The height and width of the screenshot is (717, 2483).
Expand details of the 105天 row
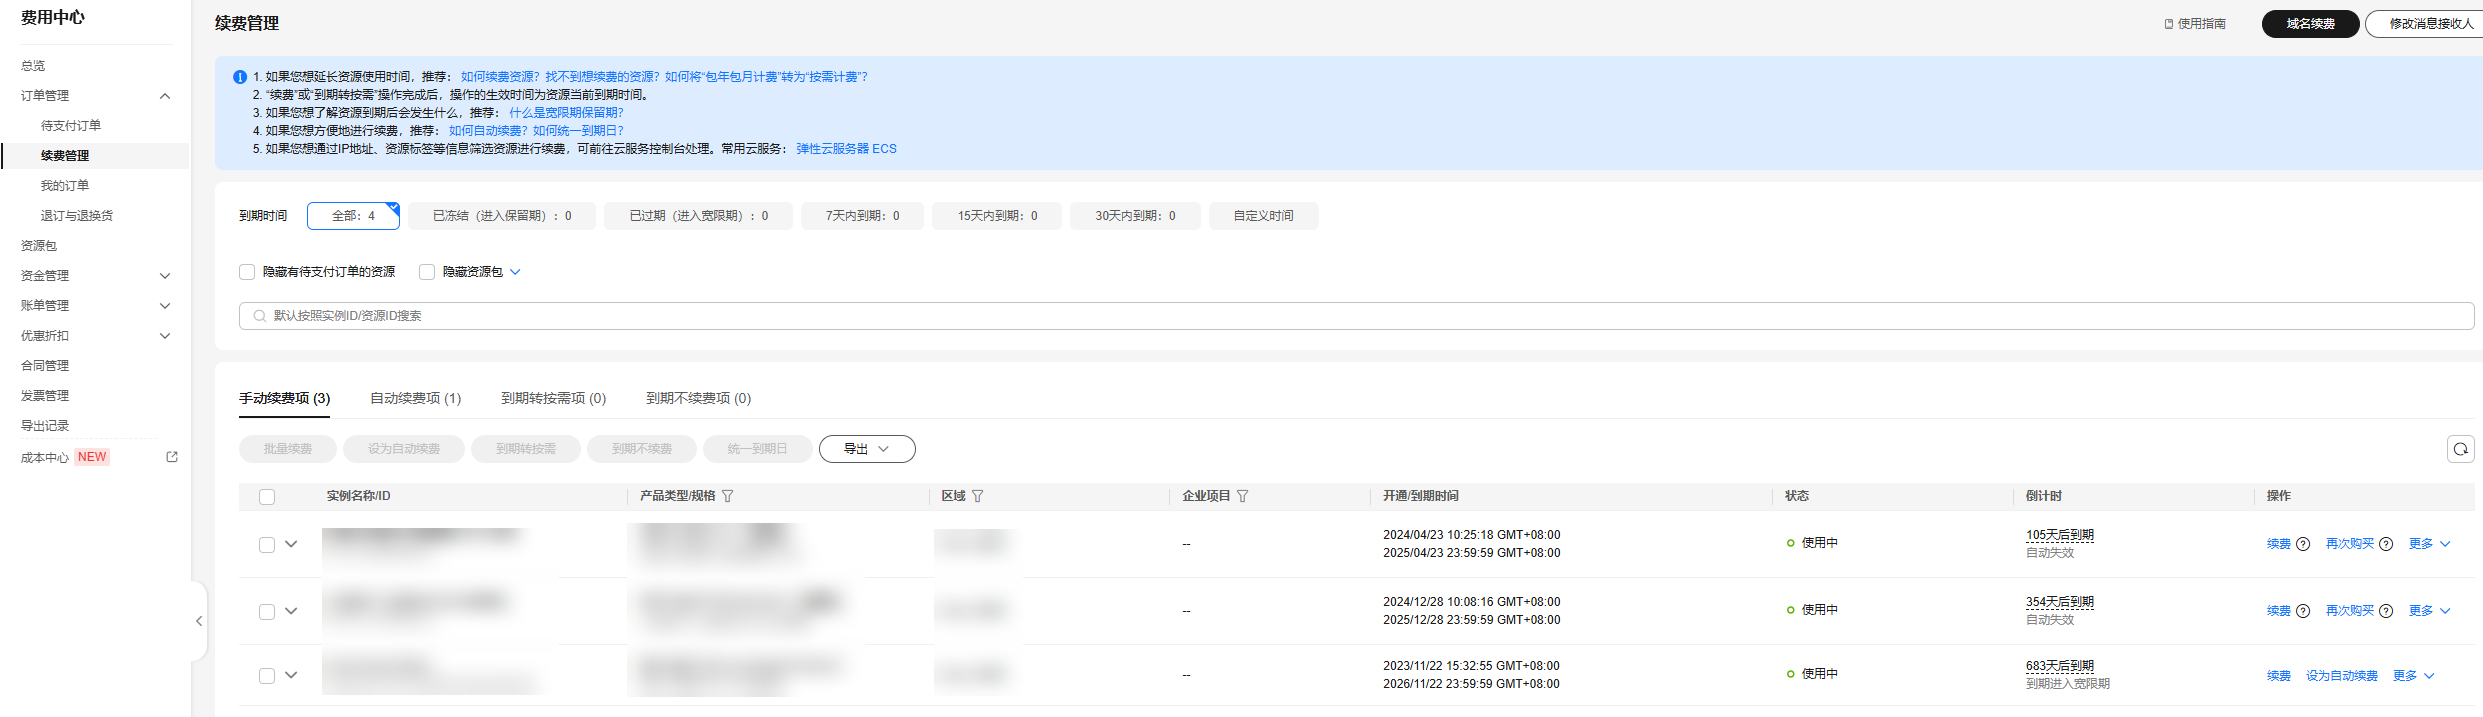(291, 544)
